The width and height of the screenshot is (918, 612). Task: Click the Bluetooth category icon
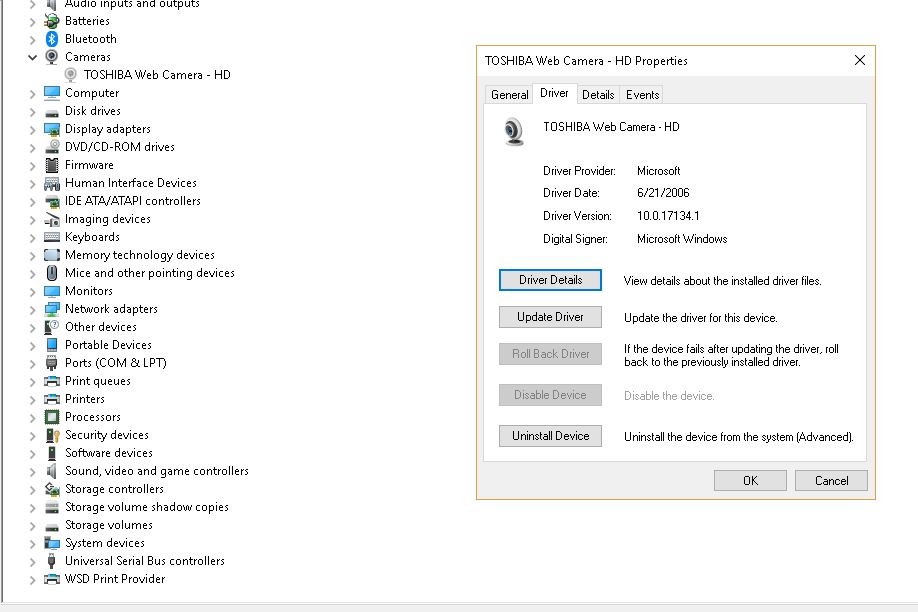point(52,39)
